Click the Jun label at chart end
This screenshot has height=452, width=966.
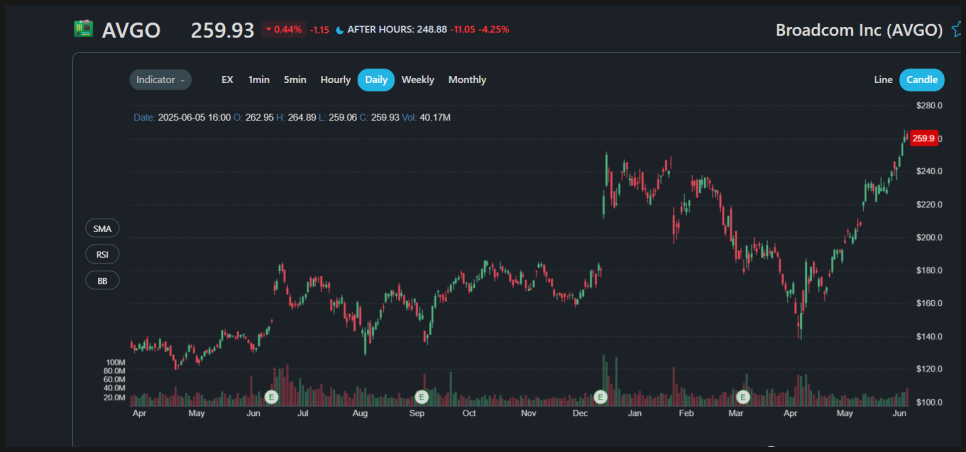click(899, 413)
